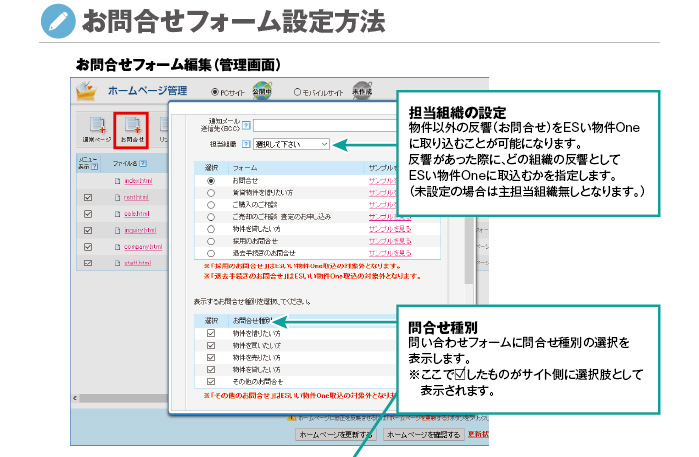Click the file icon beside company.html

click(117, 247)
